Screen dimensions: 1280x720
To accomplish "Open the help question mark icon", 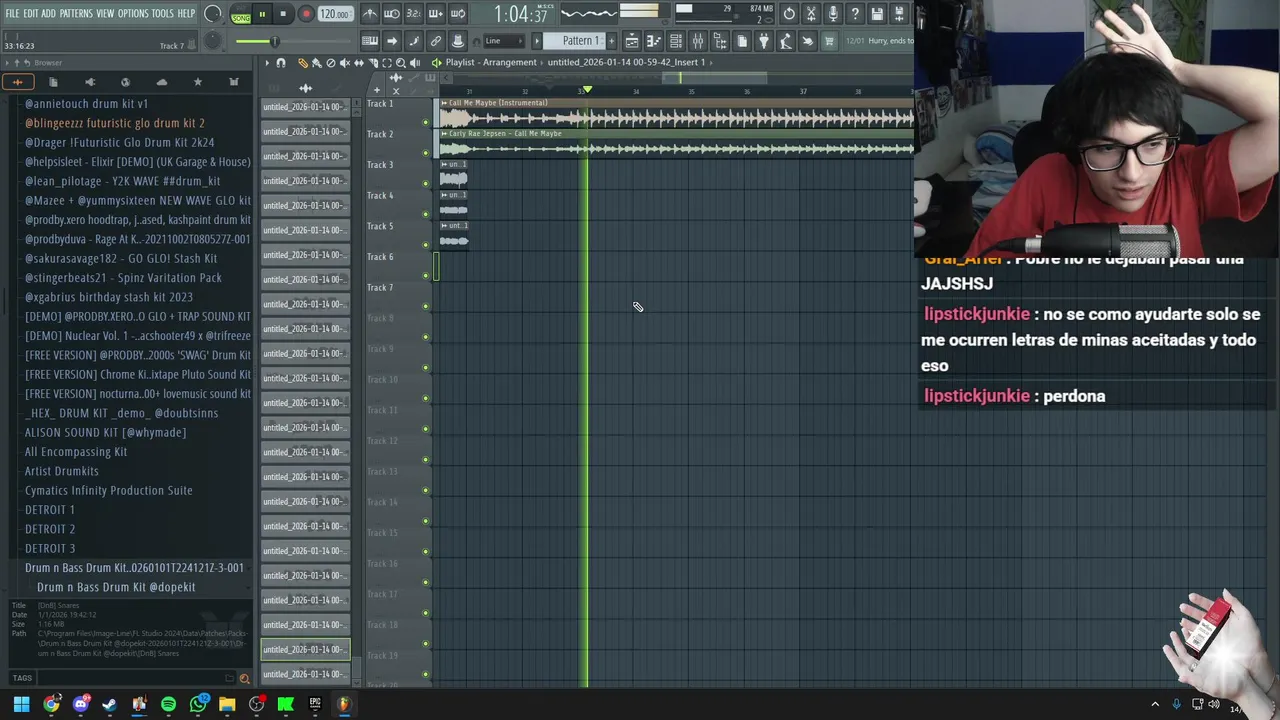I will click(855, 14).
